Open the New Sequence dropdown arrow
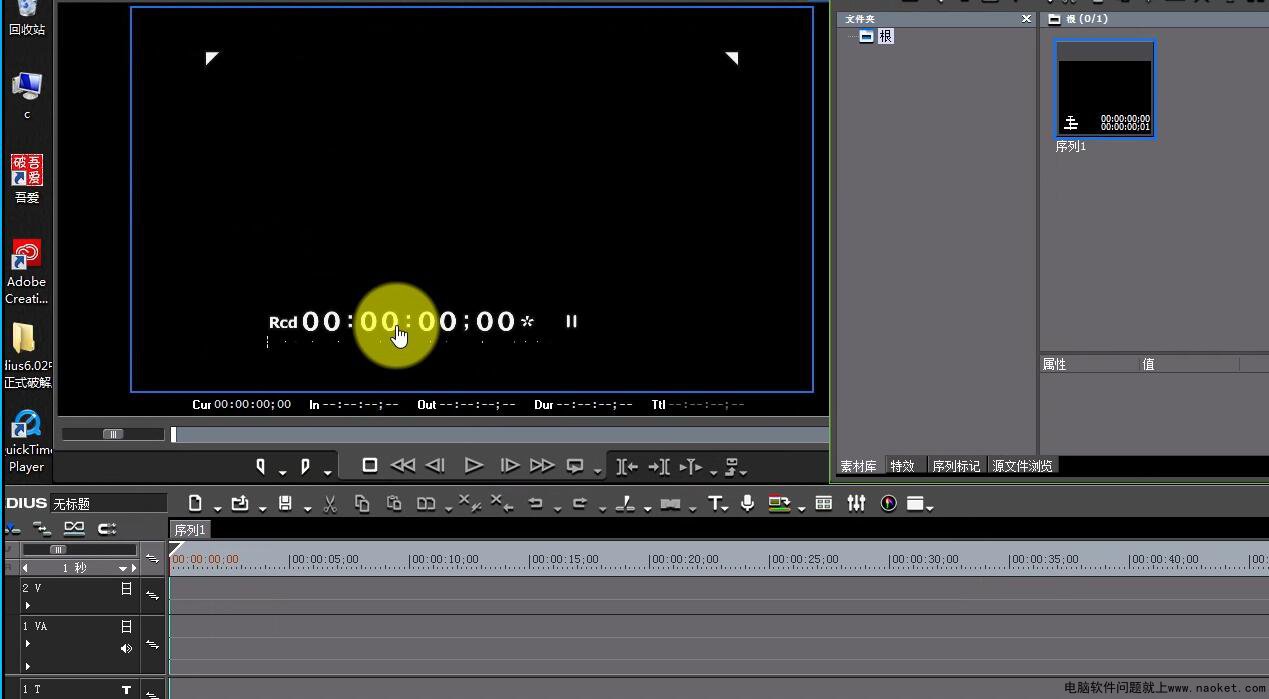Screen dimensions: 1269x699 point(217,509)
